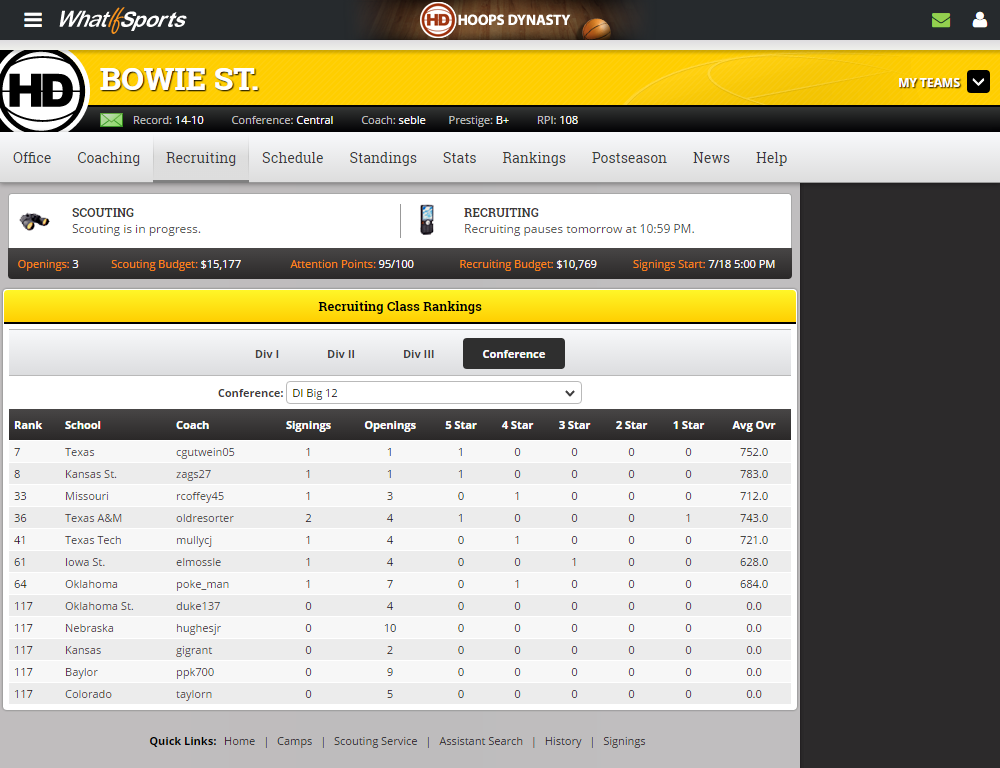The width and height of the screenshot is (1000, 768).
Task: Click Texas signings count link
Action: pyautogui.click(x=308, y=452)
